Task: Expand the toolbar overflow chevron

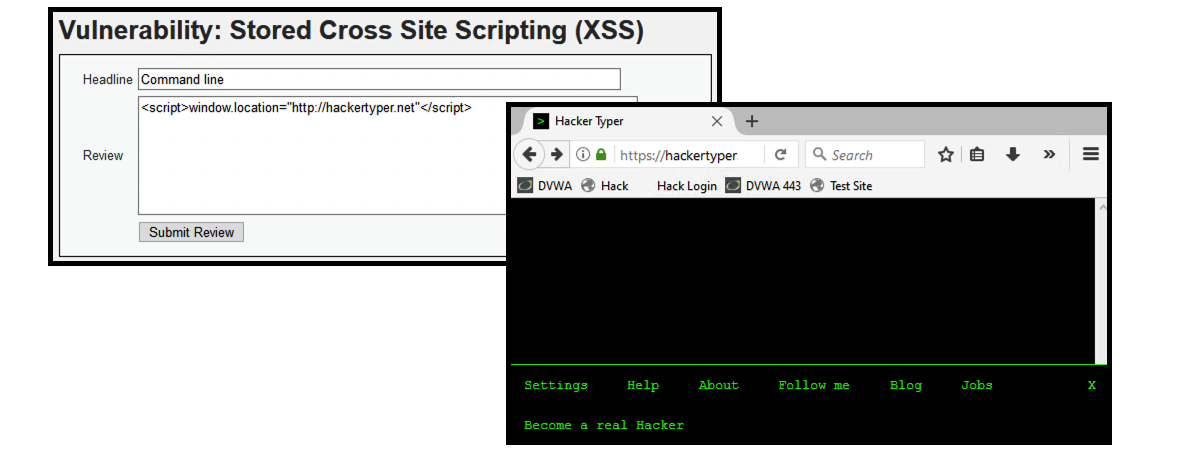Action: tap(1048, 154)
